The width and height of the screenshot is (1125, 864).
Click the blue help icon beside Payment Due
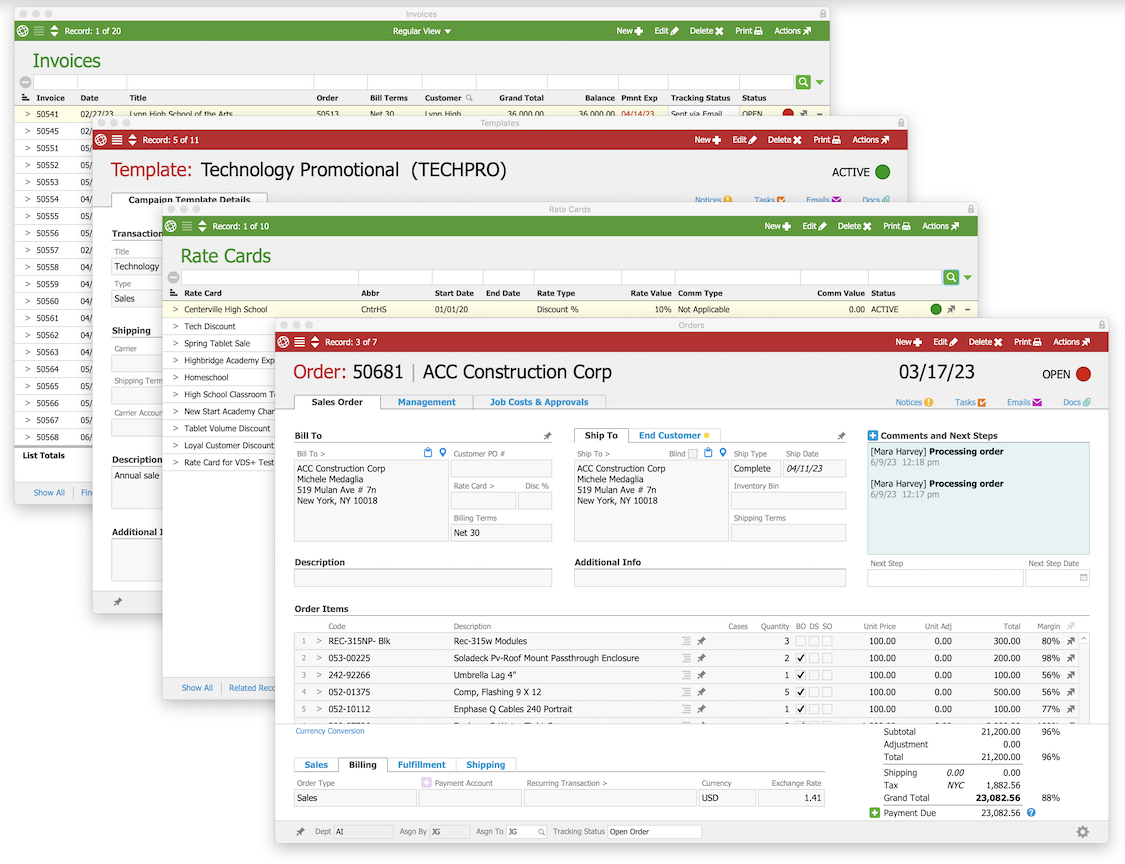point(1031,813)
